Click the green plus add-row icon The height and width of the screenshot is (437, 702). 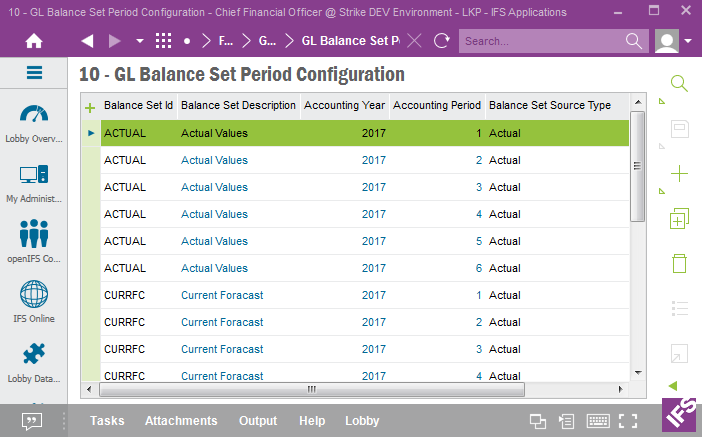(x=90, y=106)
